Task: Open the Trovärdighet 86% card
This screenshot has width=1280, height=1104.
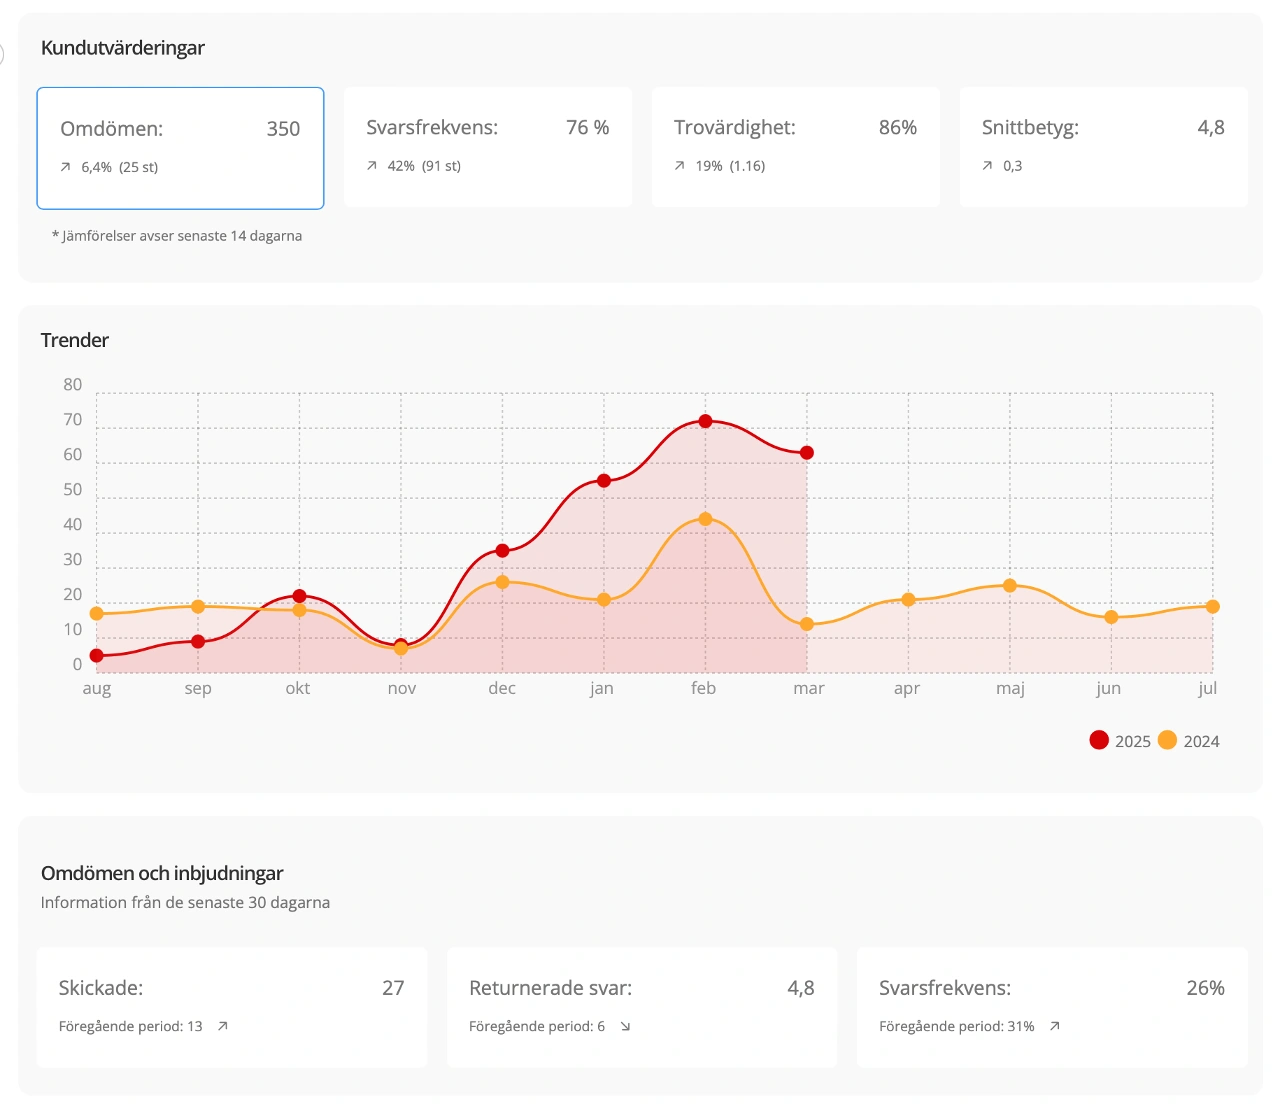Action: 796,147
